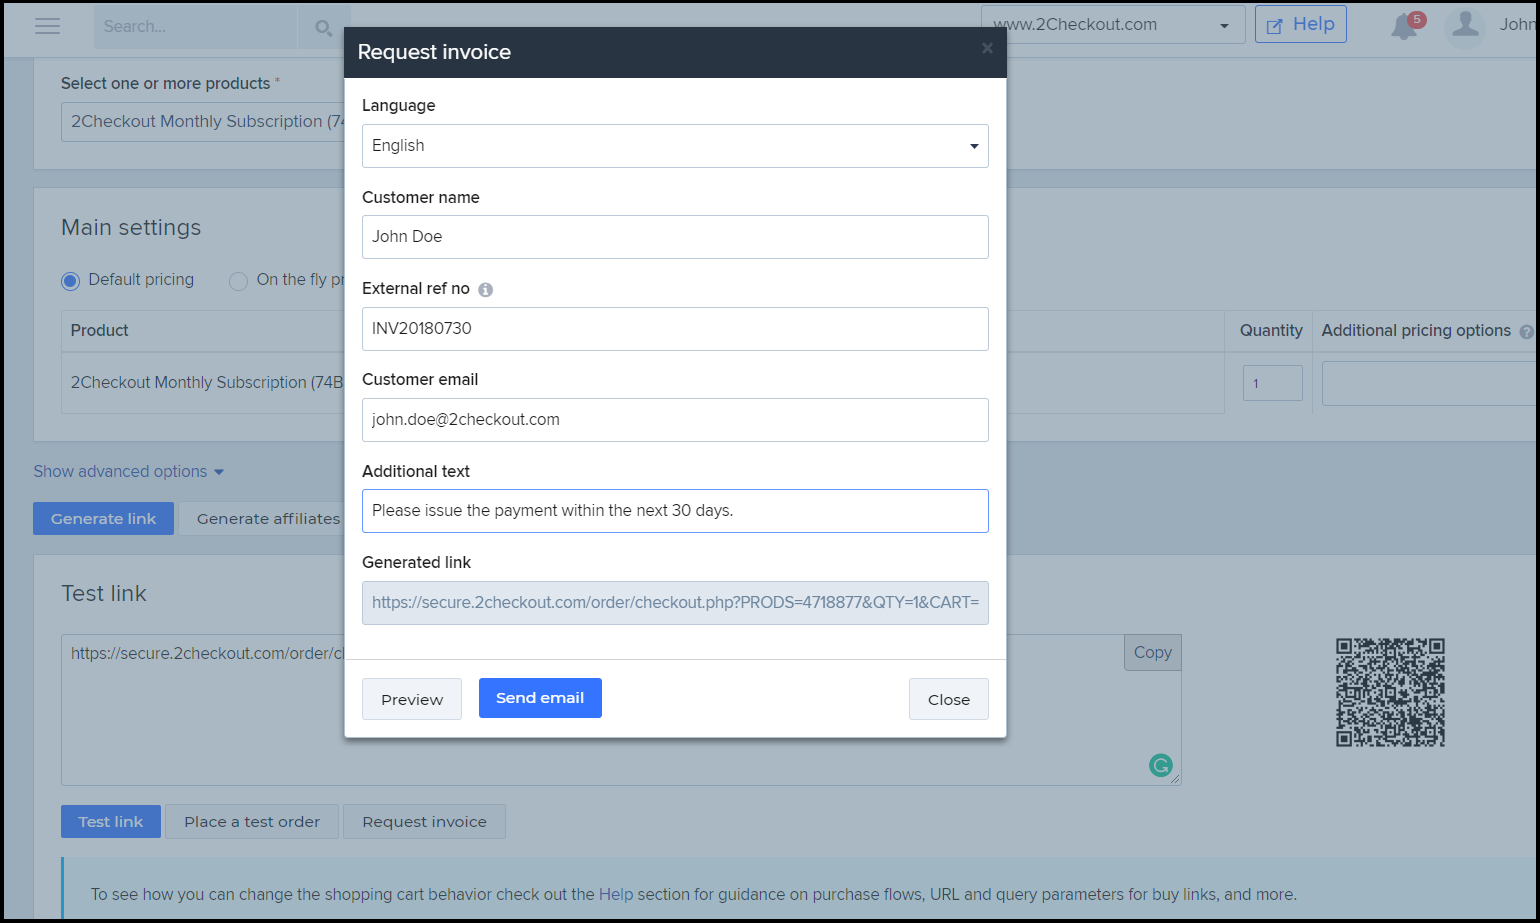Click the user avatar icon
This screenshot has height=923, width=1540.
click(x=1465, y=26)
